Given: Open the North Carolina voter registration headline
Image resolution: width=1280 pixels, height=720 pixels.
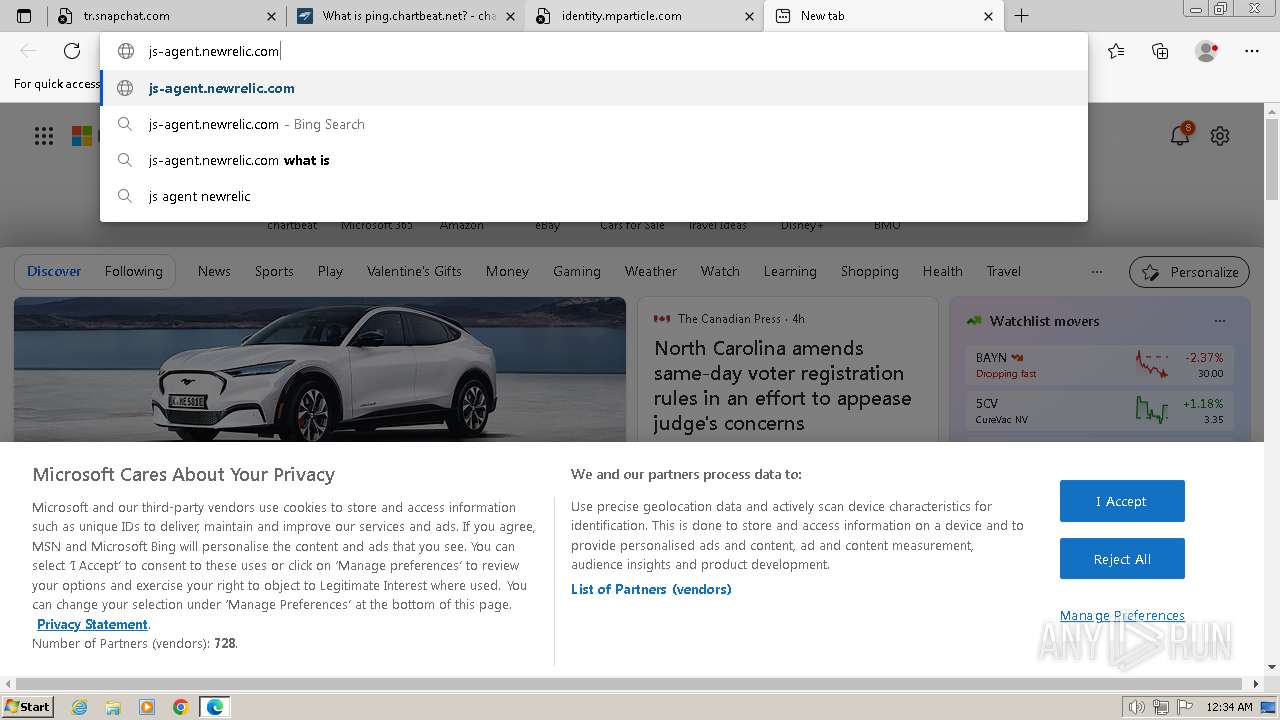Looking at the screenshot, I should coord(783,386).
